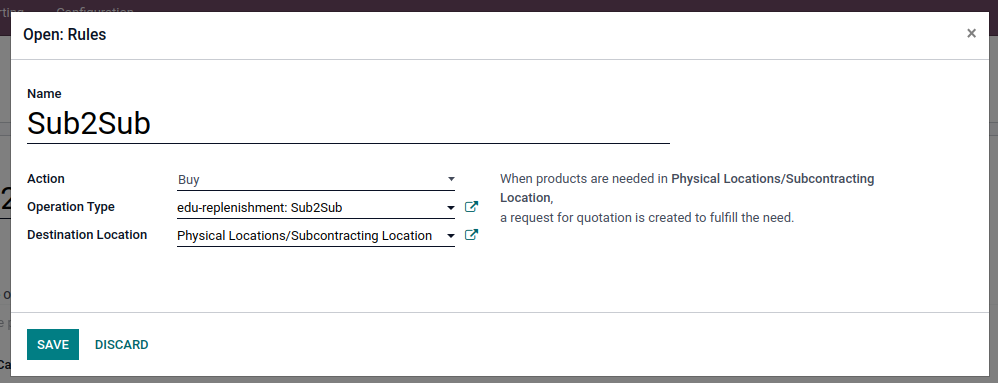The height and width of the screenshot is (383, 998).
Task: Click the Name field label
Action: coord(44,94)
